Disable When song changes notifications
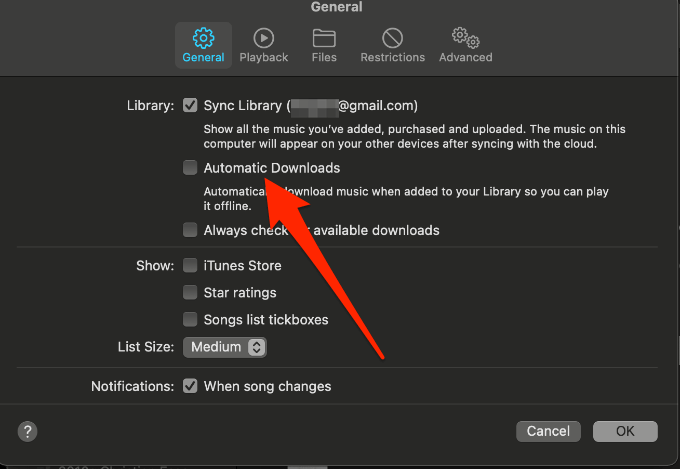The height and width of the screenshot is (469, 680). tap(190, 386)
